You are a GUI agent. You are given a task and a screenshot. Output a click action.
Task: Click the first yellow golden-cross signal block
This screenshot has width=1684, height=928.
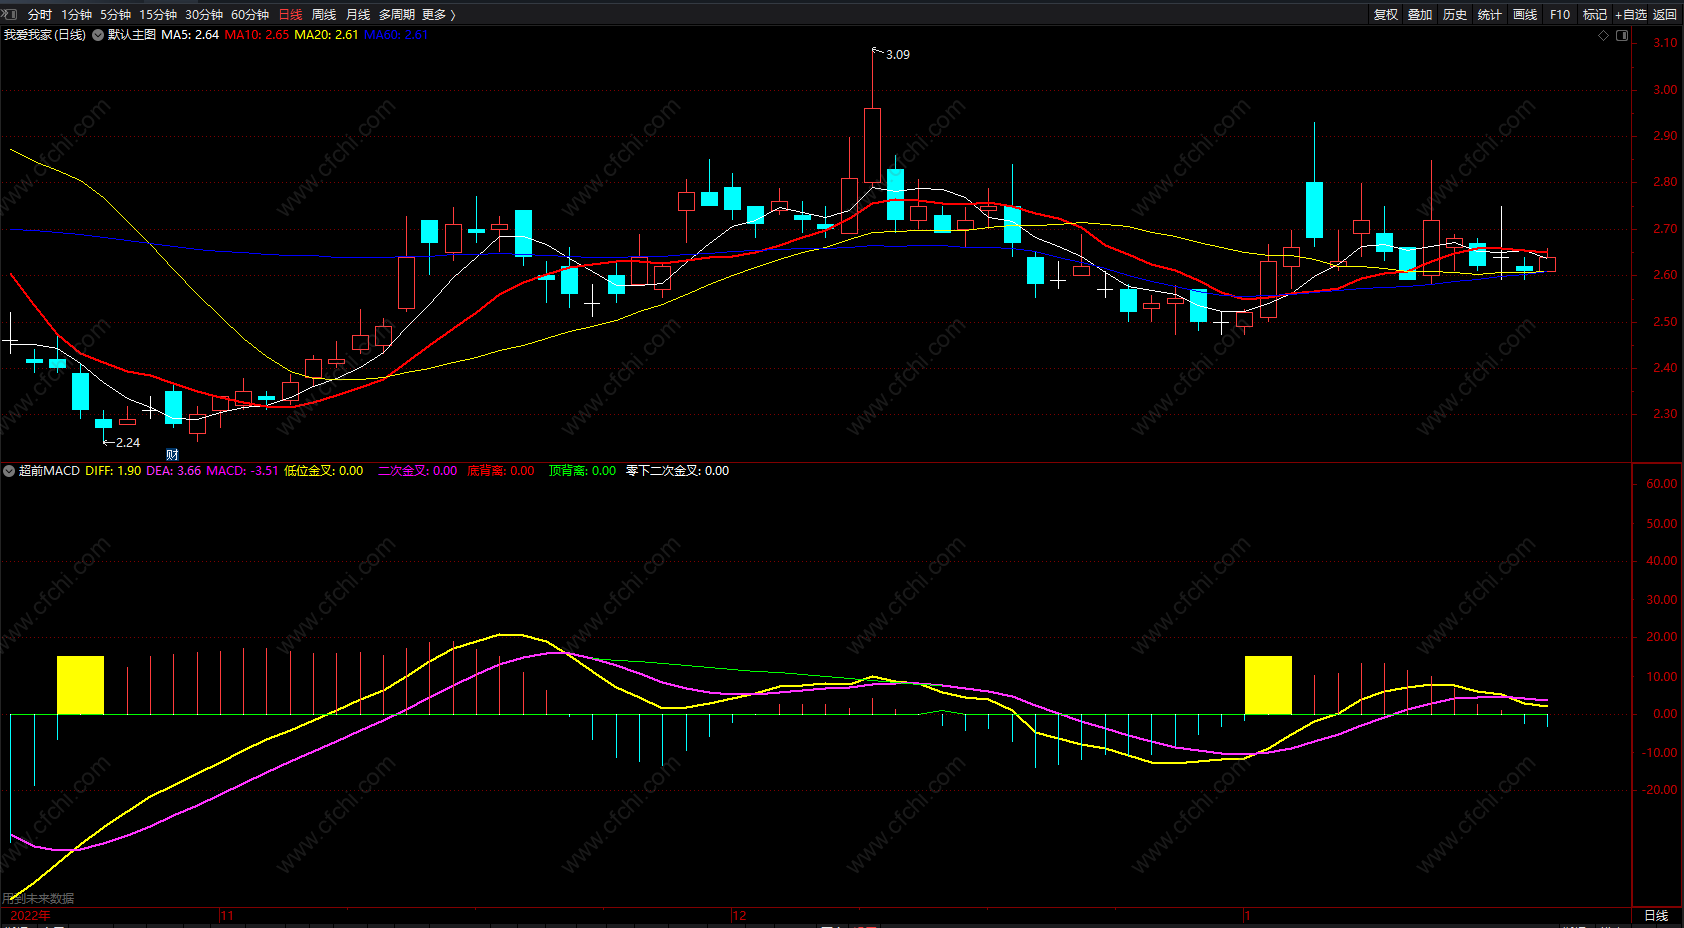[x=80, y=685]
